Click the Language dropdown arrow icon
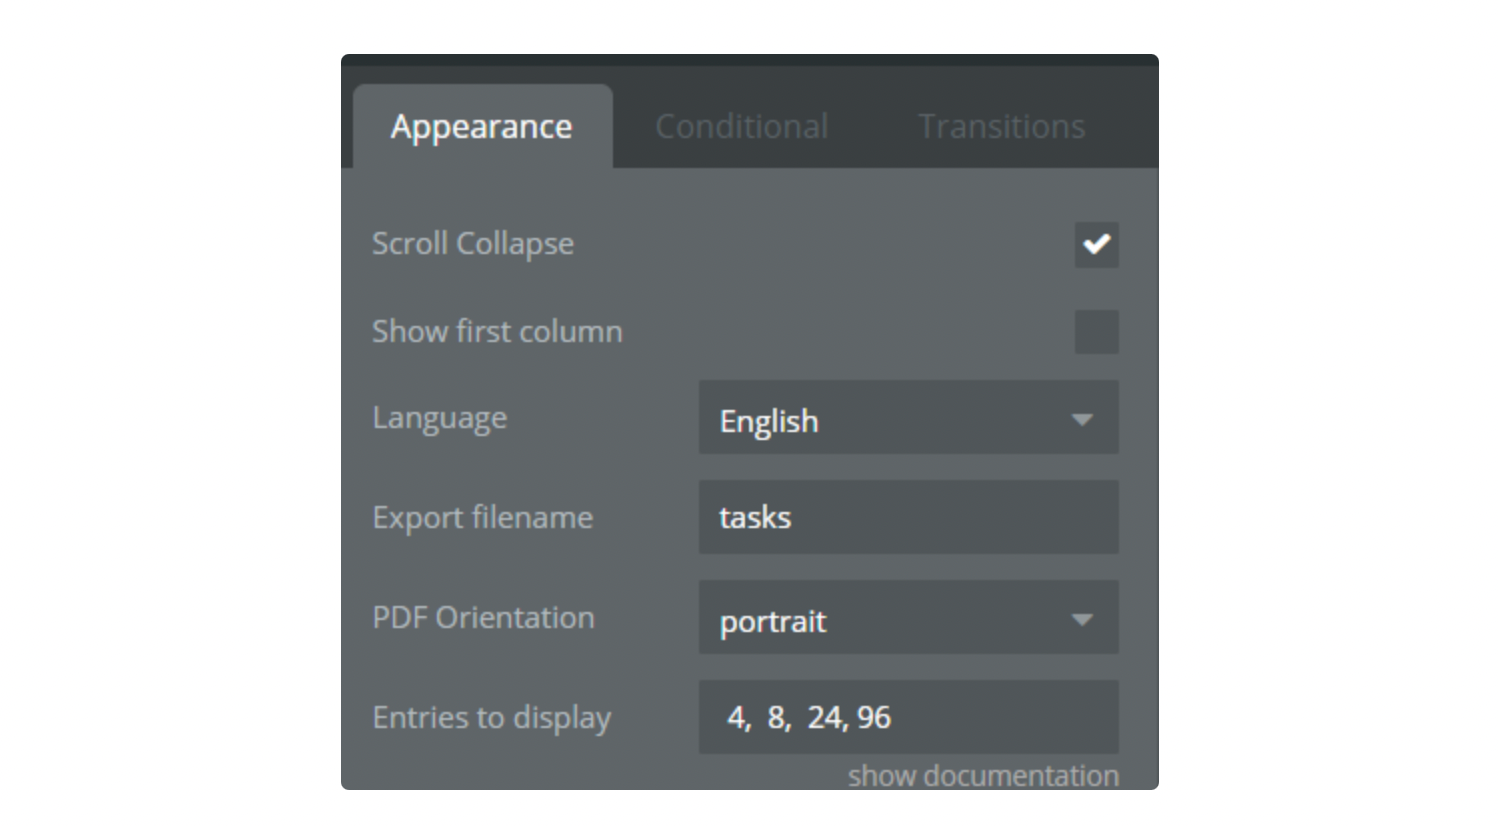1498x826 pixels. point(1082,420)
